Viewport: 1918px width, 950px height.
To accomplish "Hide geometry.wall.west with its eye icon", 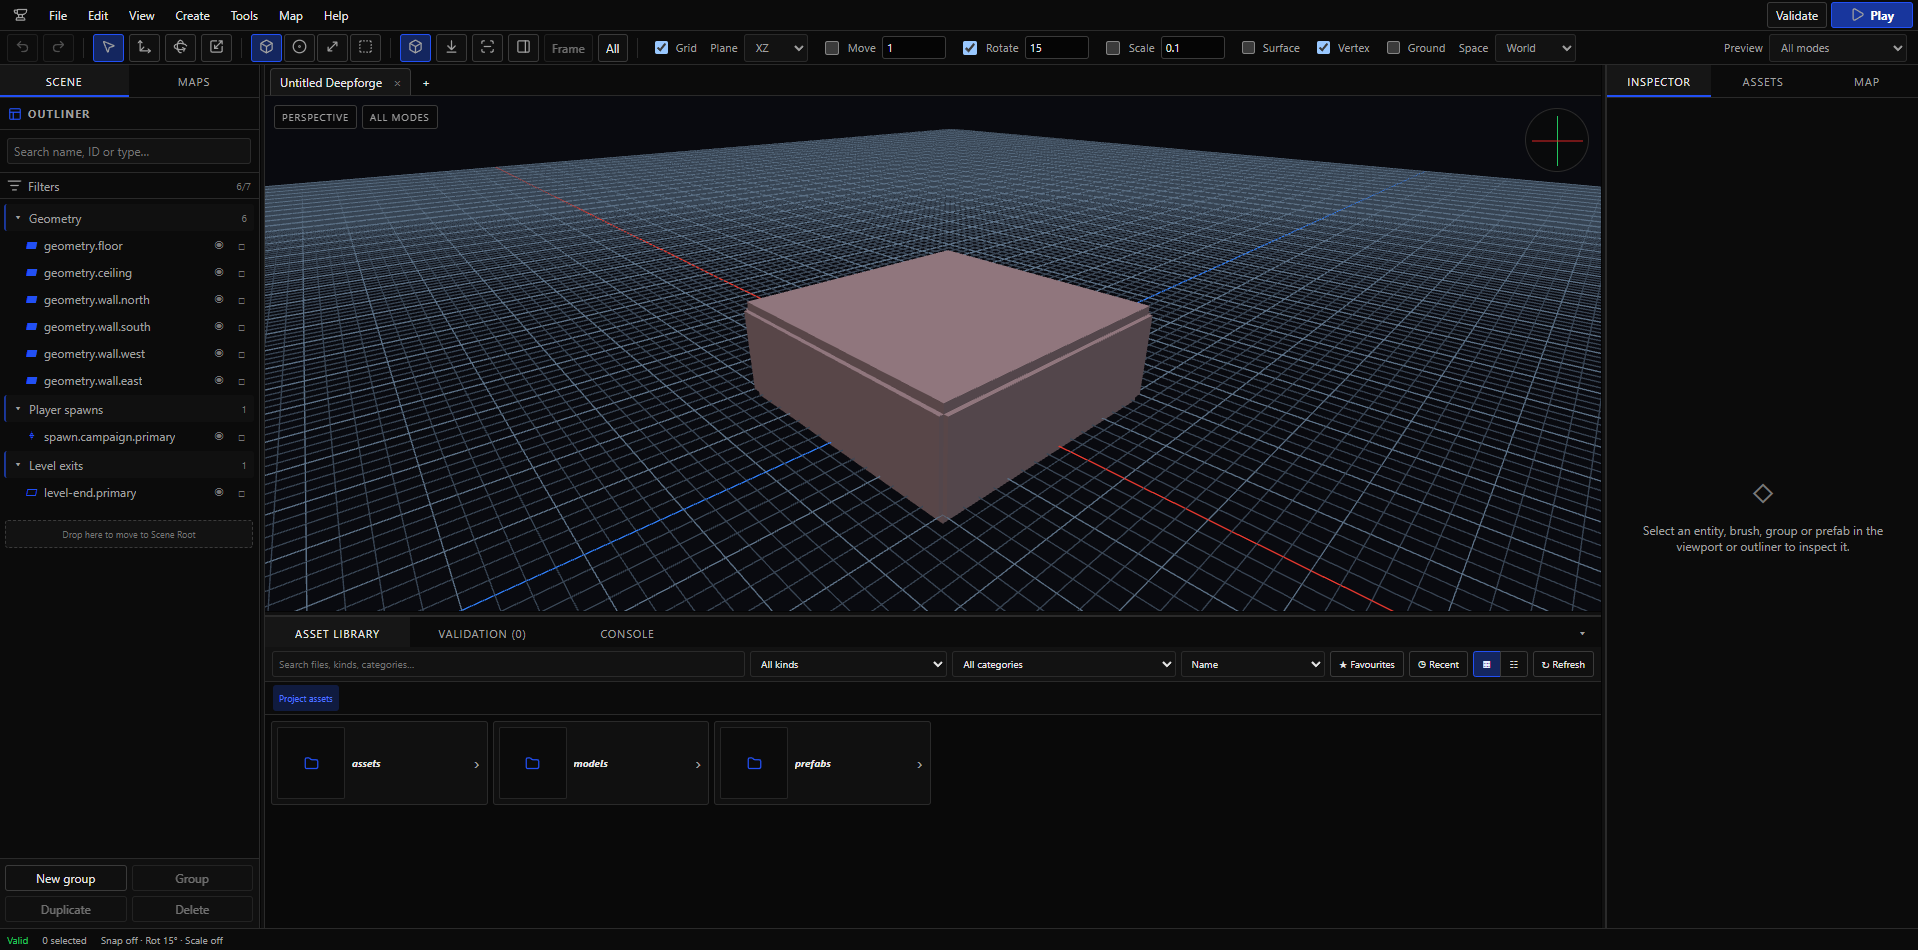I will 219,353.
